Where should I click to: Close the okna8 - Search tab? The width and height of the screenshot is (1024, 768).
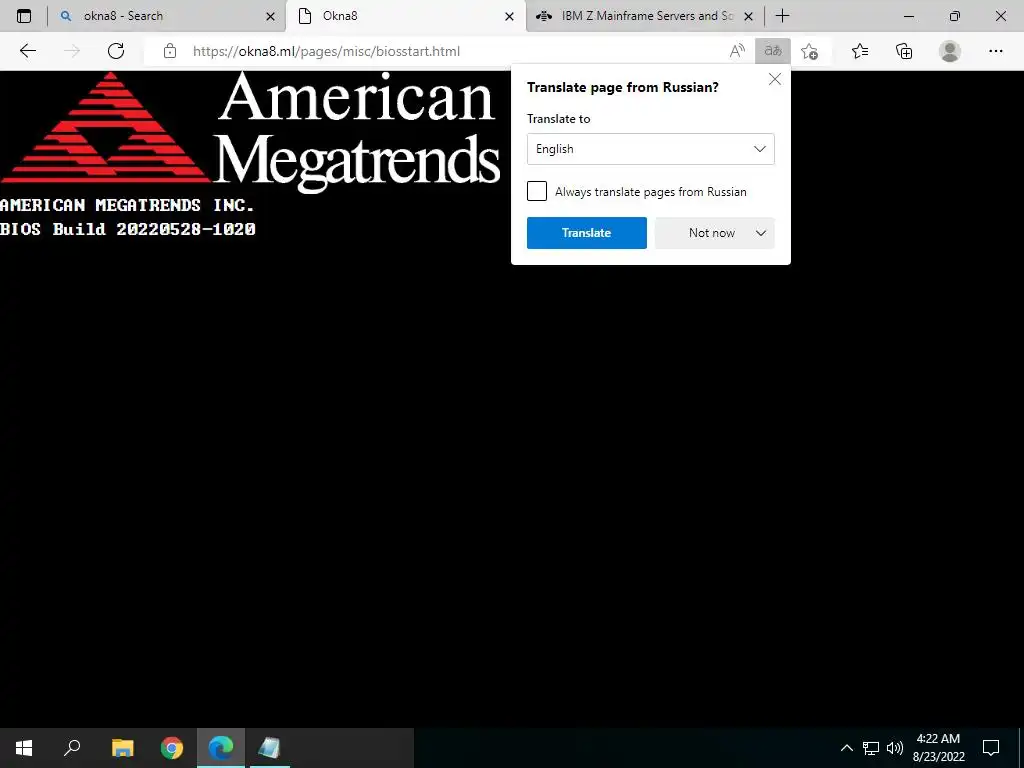[270, 17]
